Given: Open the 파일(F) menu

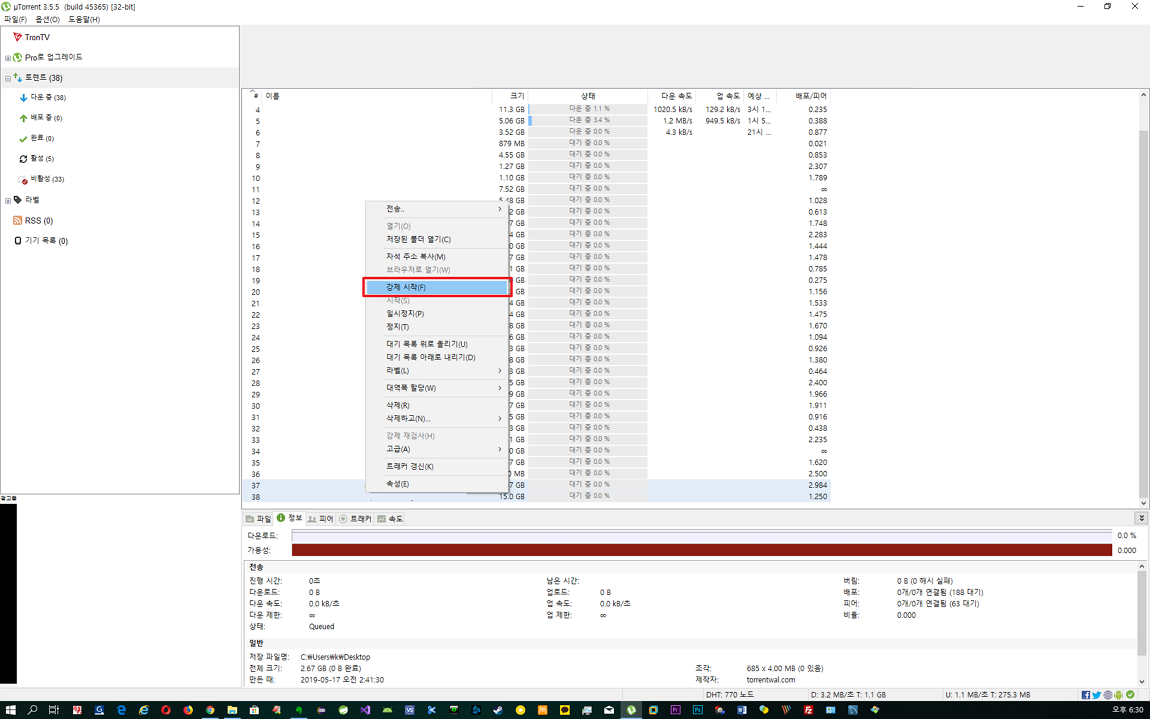Looking at the screenshot, I should pos(15,19).
